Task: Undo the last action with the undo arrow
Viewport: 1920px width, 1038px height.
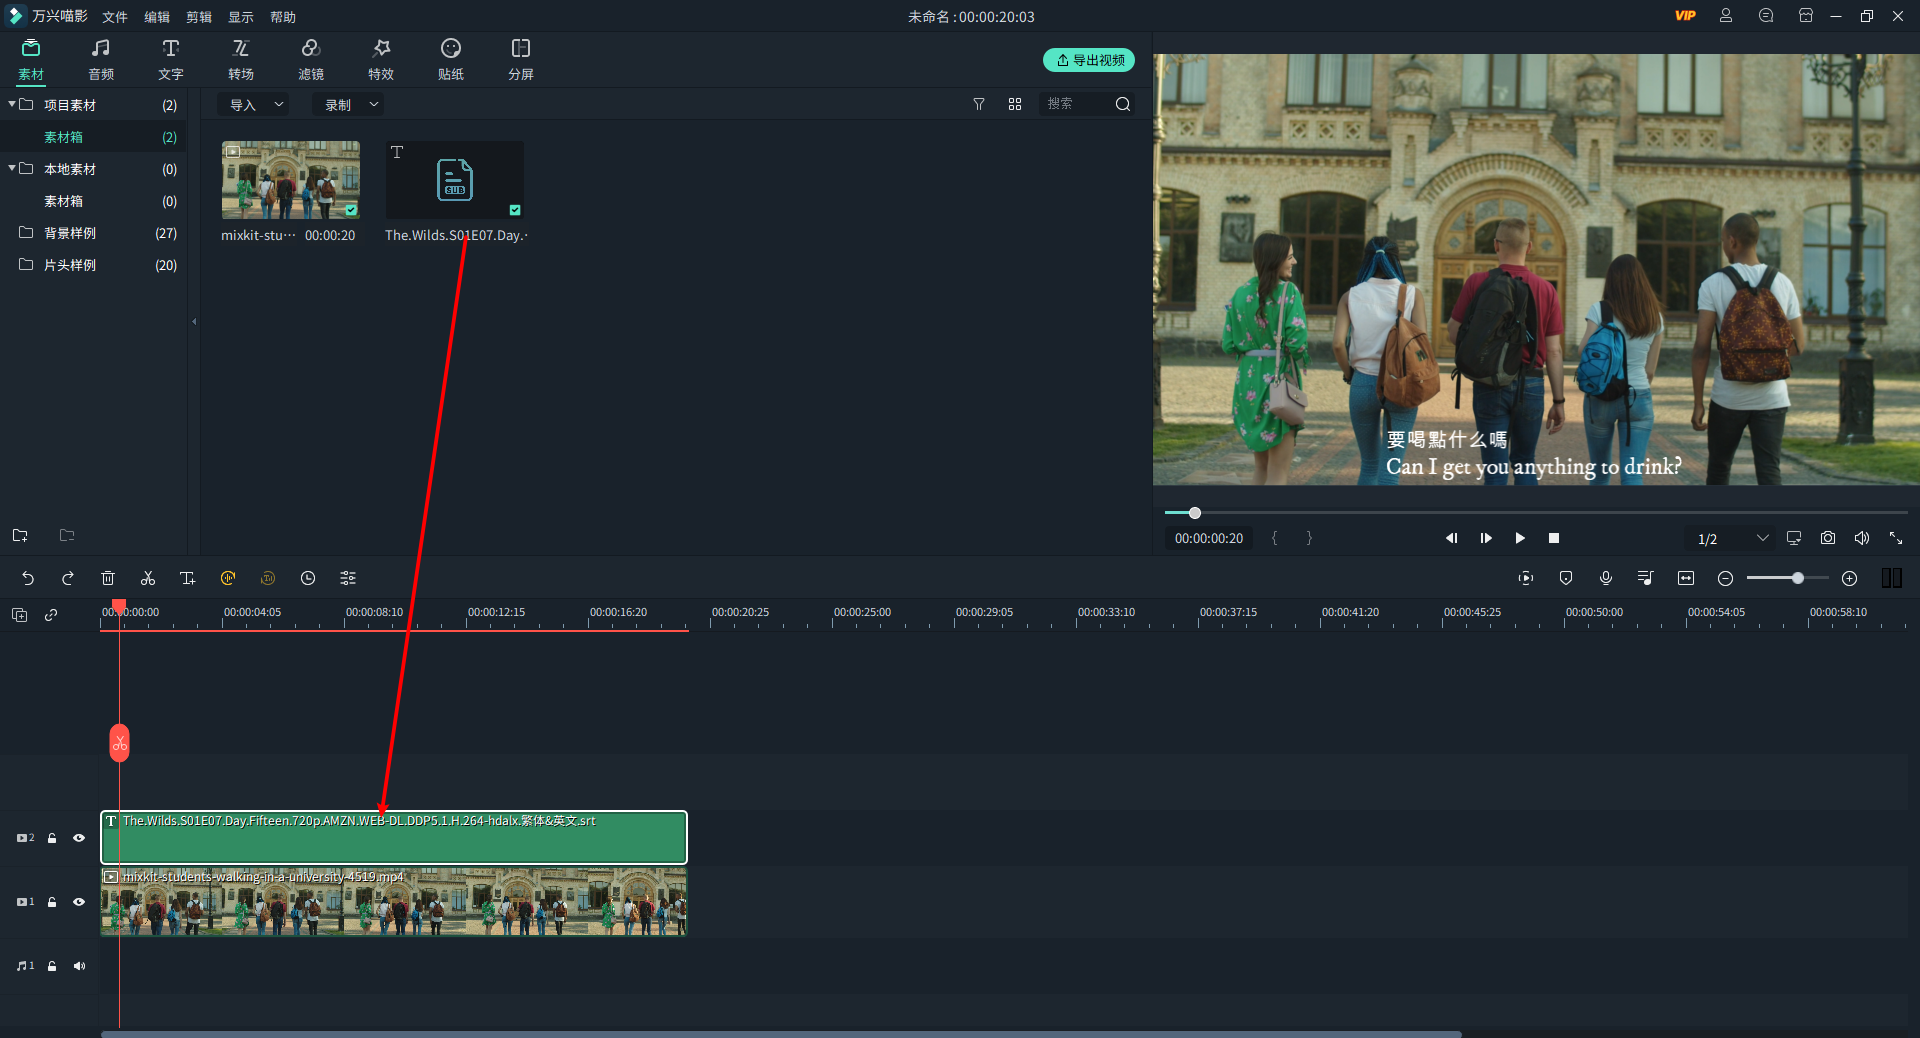Action: click(x=28, y=578)
